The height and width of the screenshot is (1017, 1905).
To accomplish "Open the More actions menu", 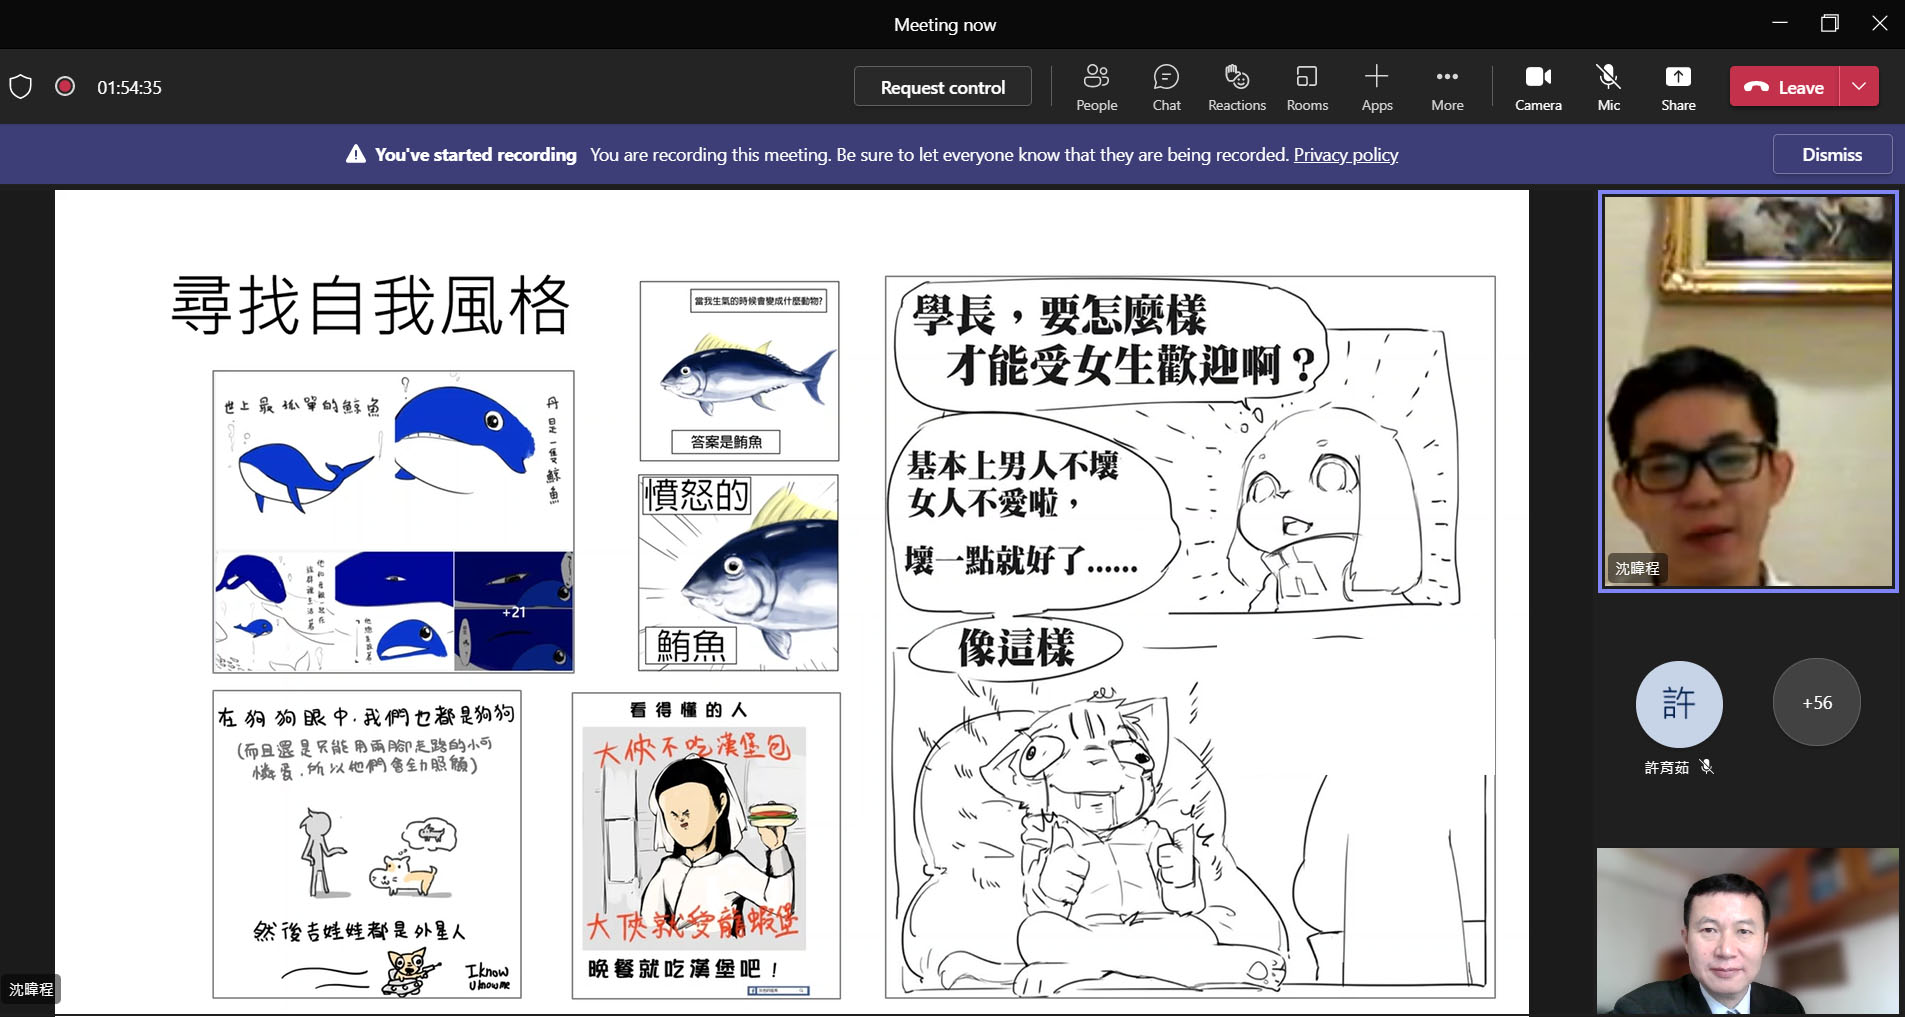I will (1447, 86).
